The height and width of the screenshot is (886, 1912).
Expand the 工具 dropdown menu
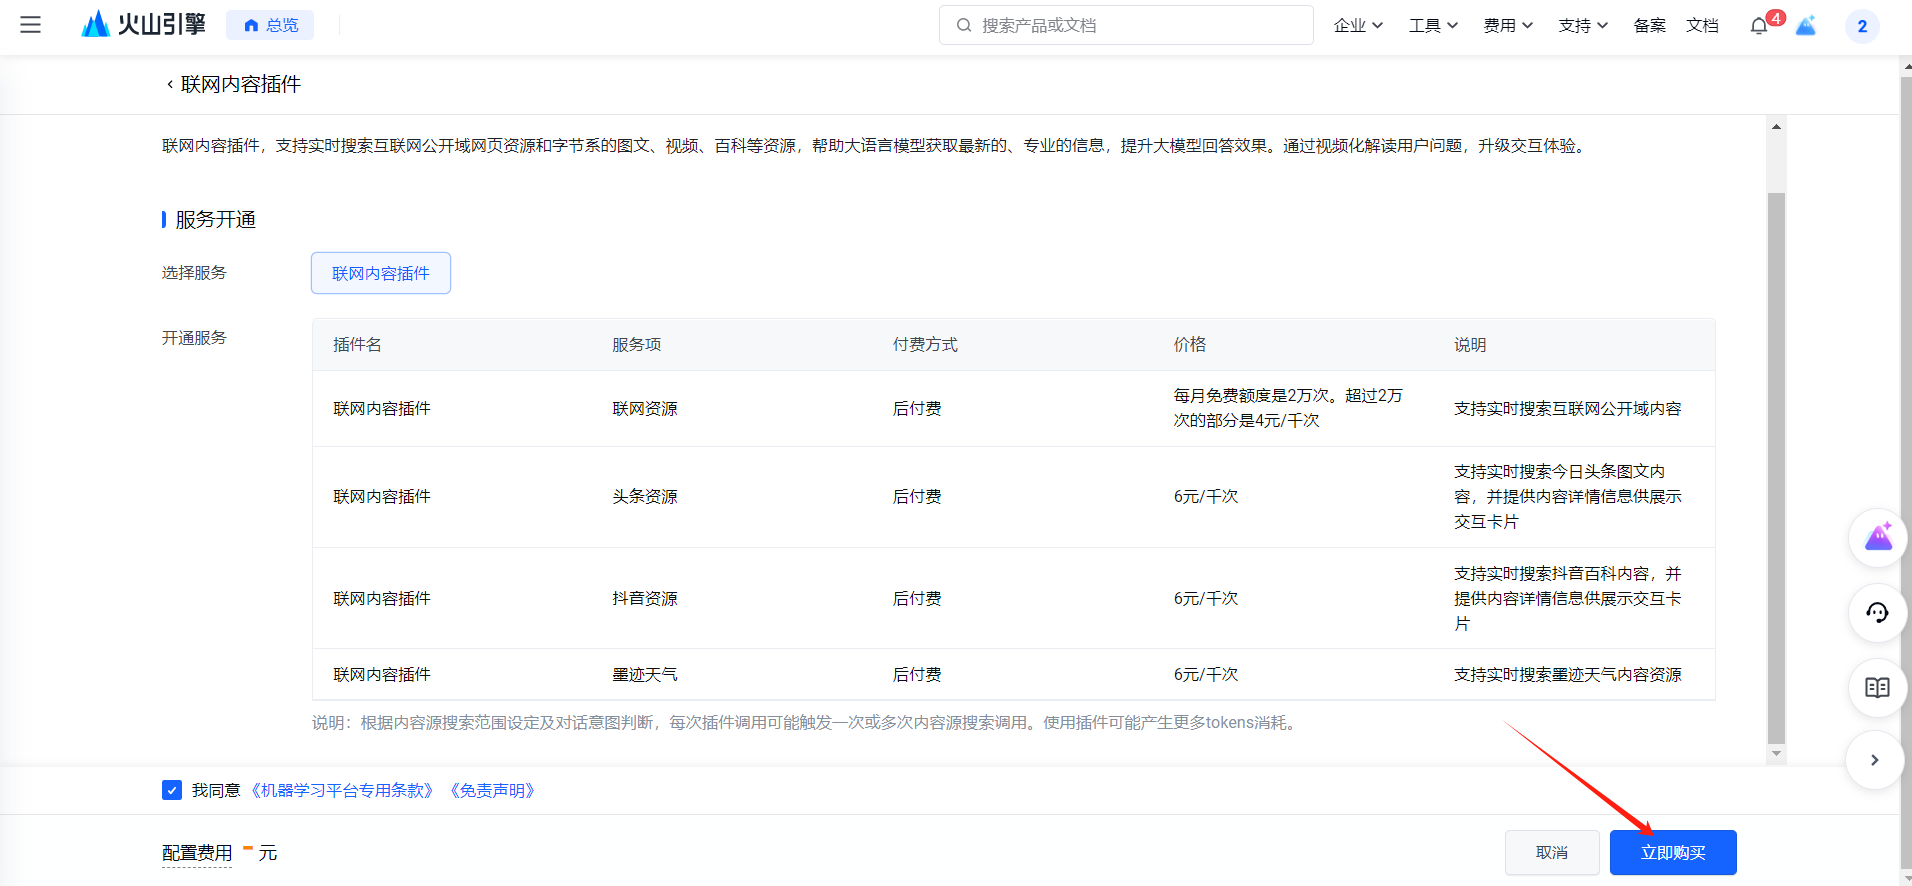tap(1432, 26)
